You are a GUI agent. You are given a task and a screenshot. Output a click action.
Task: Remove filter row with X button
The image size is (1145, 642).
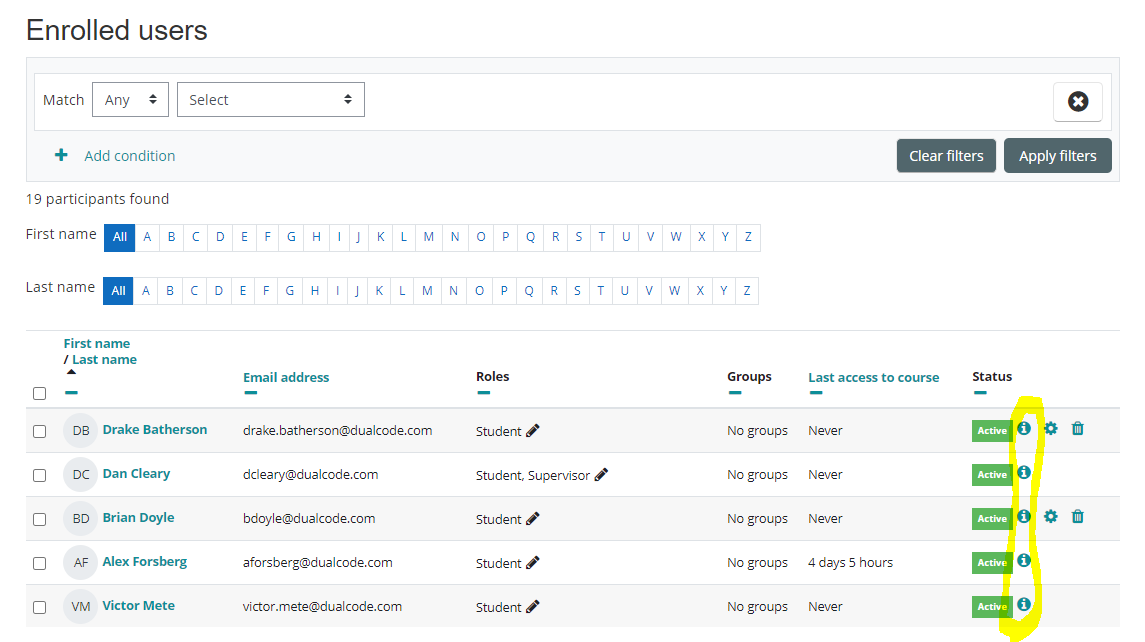coord(1077,101)
